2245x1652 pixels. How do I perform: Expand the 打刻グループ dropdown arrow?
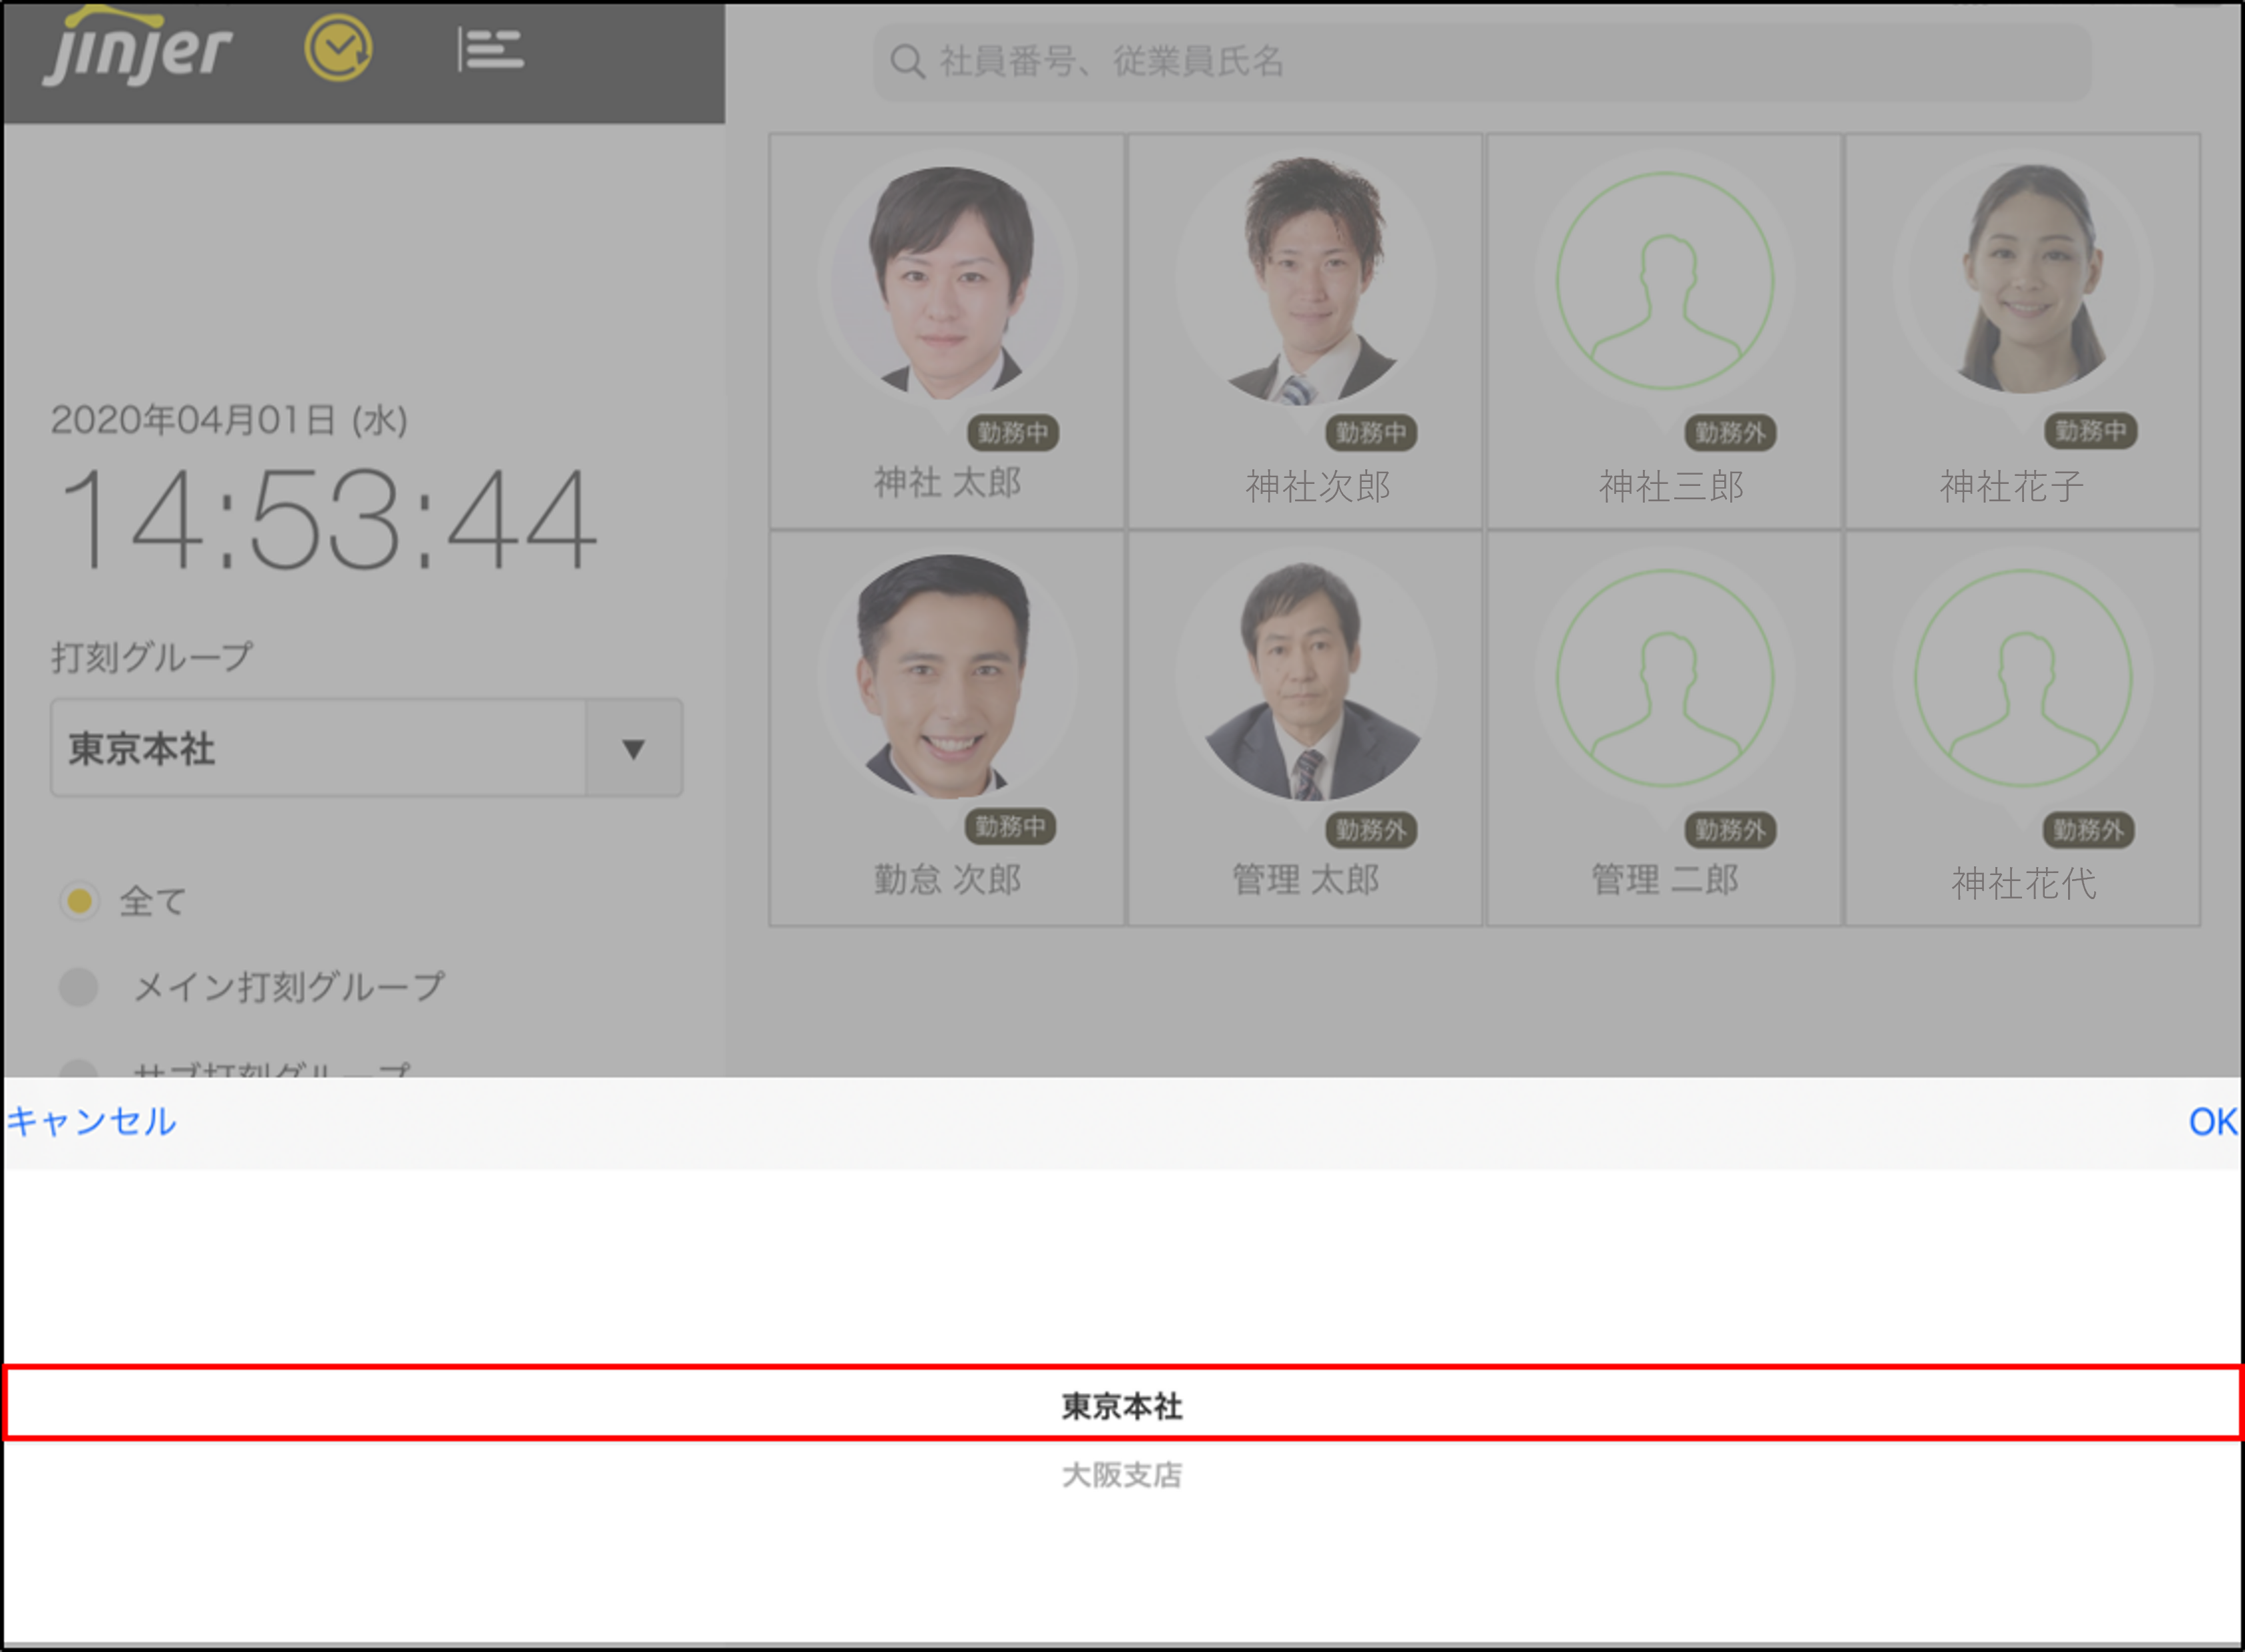tap(633, 749)
